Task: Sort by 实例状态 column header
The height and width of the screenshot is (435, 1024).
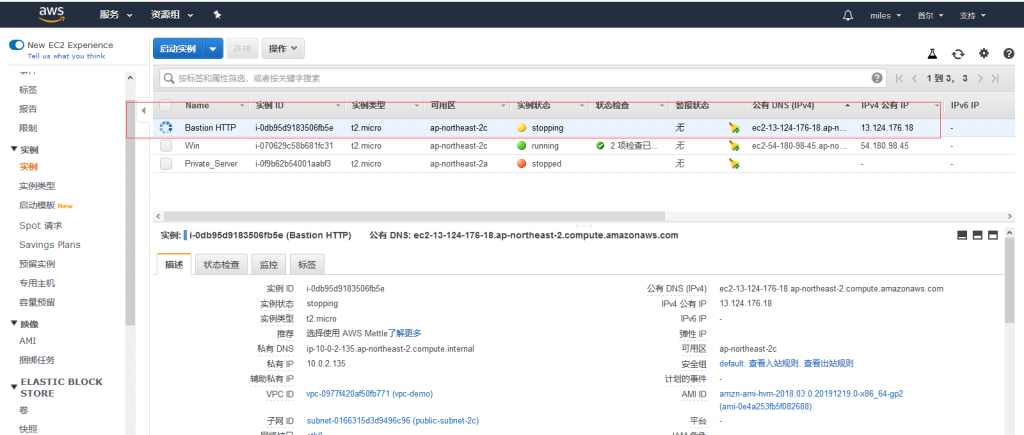Action: tap(533, 105)
